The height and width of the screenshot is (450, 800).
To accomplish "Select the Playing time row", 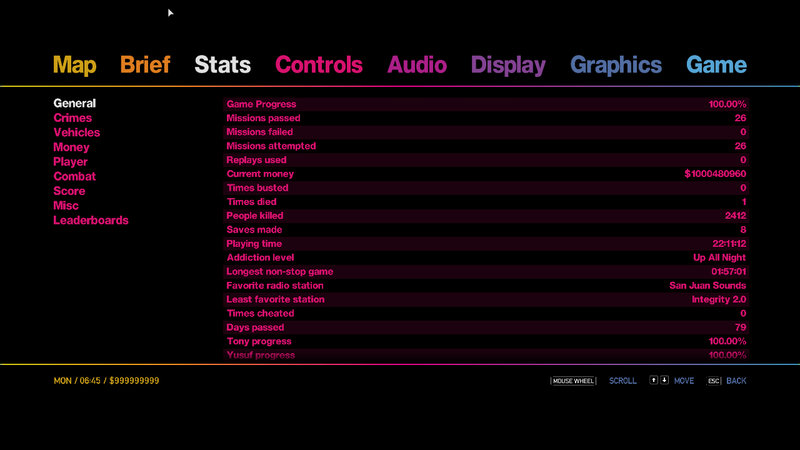I will (x=486, y=243).
